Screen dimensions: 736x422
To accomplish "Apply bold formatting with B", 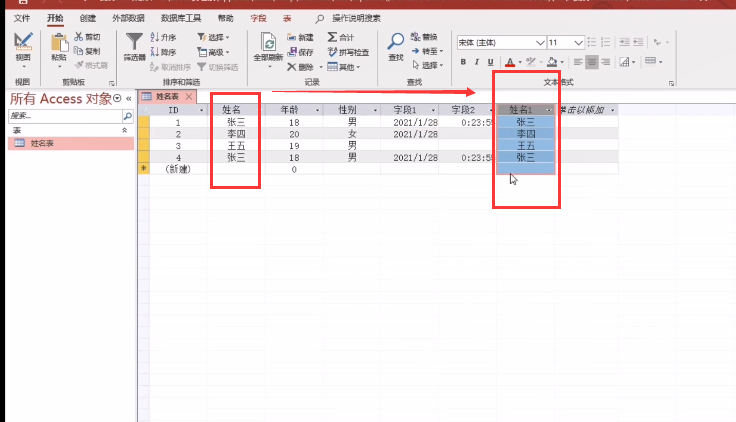I will coord(463,61).
